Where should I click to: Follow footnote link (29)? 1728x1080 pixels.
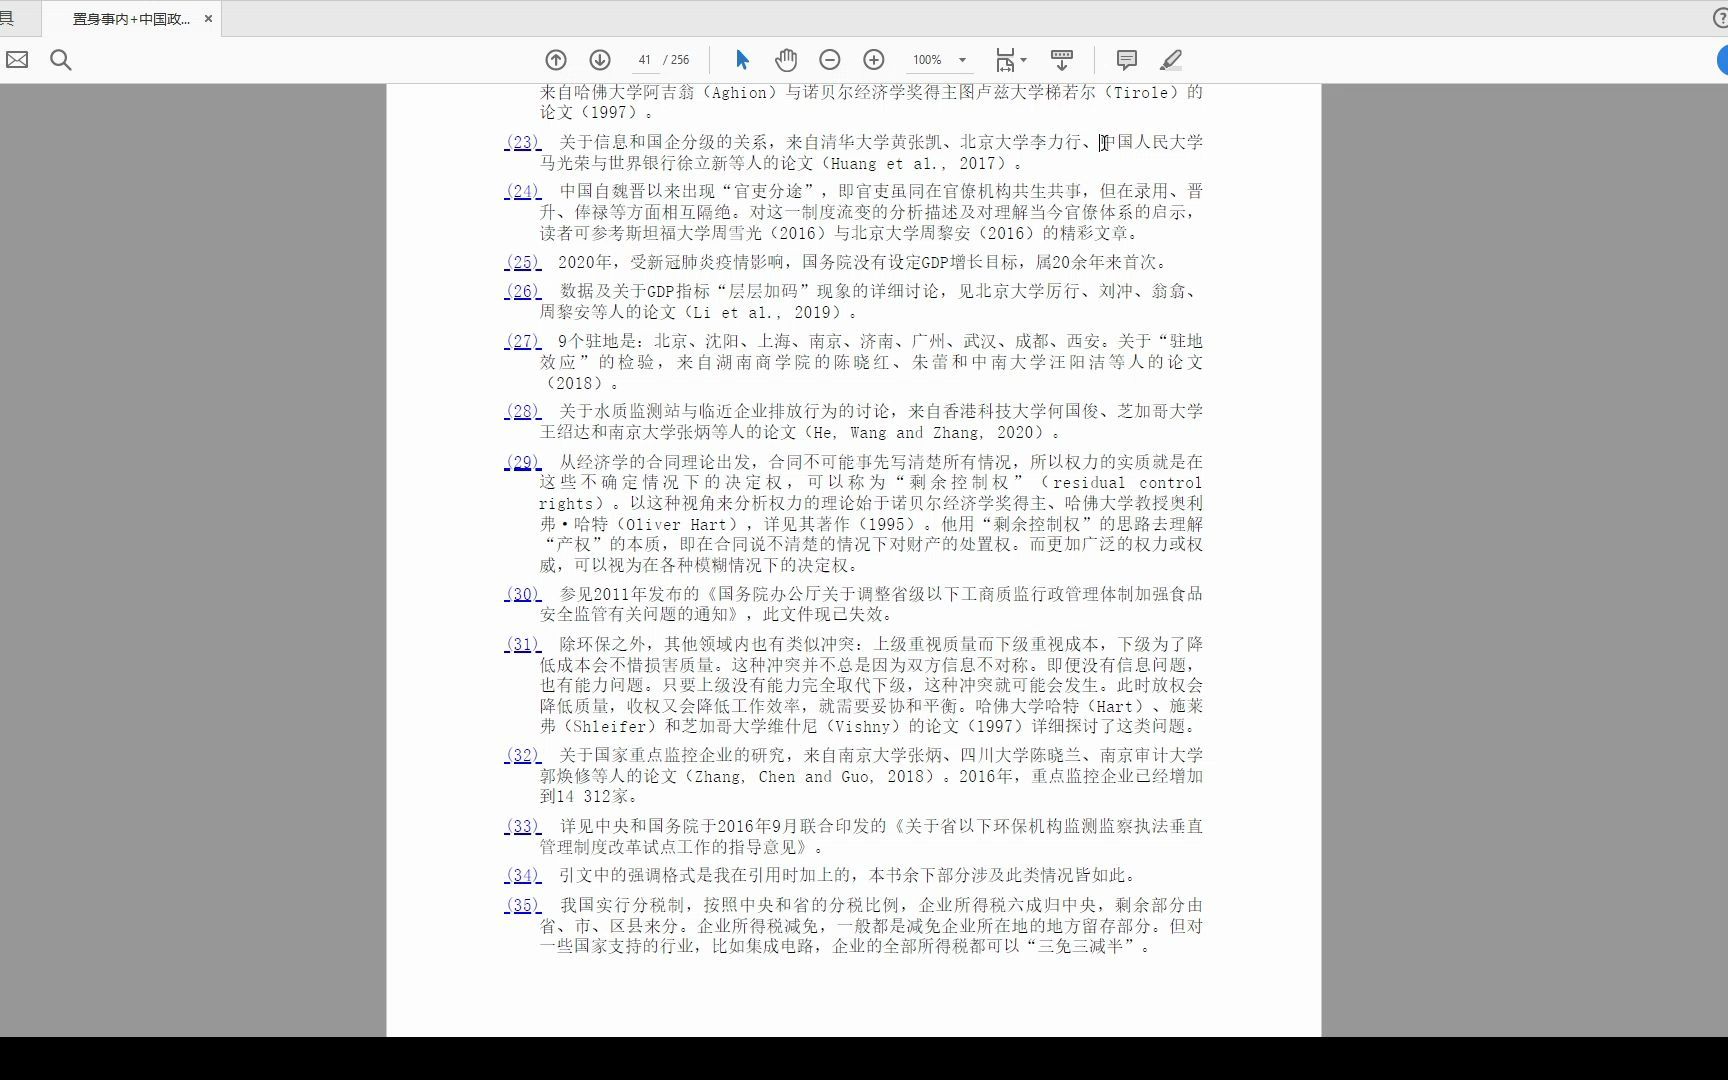523,462
